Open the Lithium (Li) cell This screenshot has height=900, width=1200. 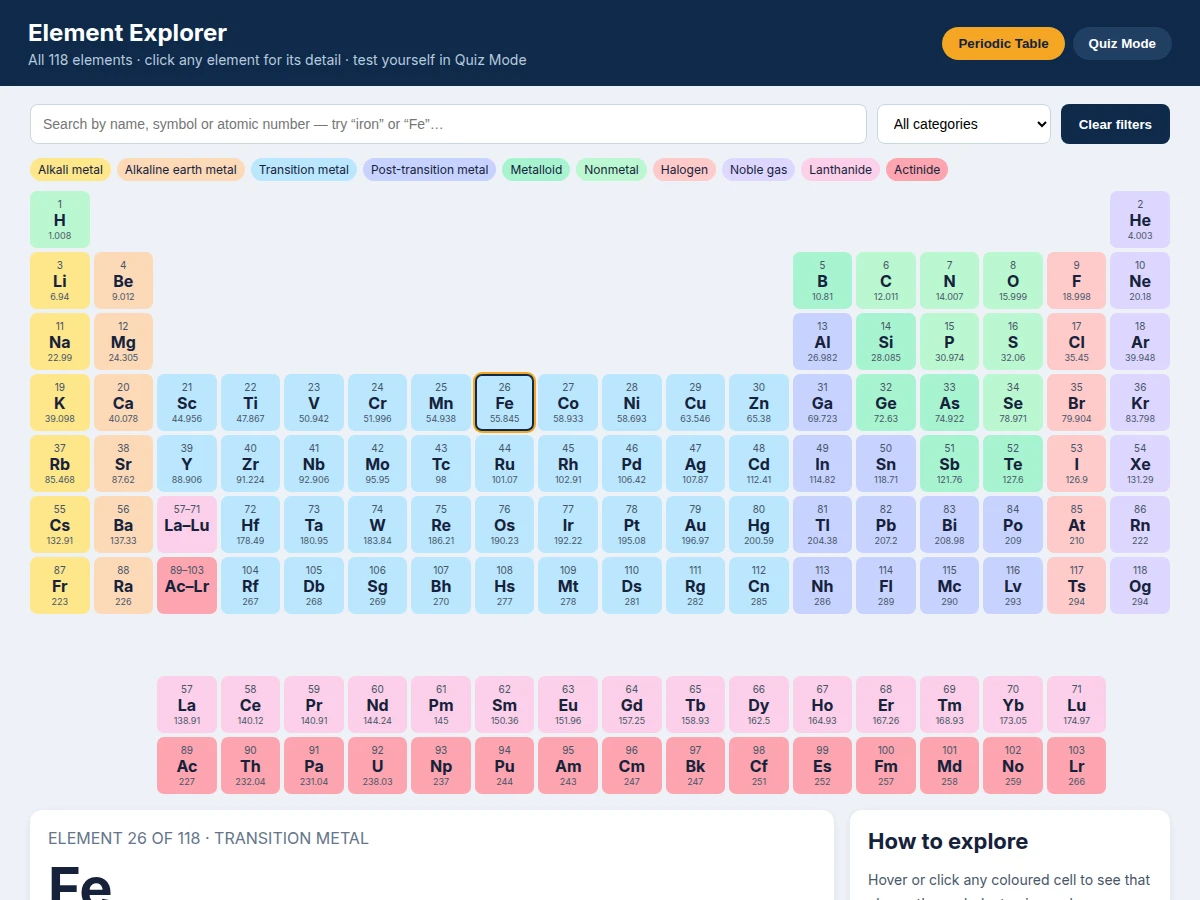coord(60,281)
